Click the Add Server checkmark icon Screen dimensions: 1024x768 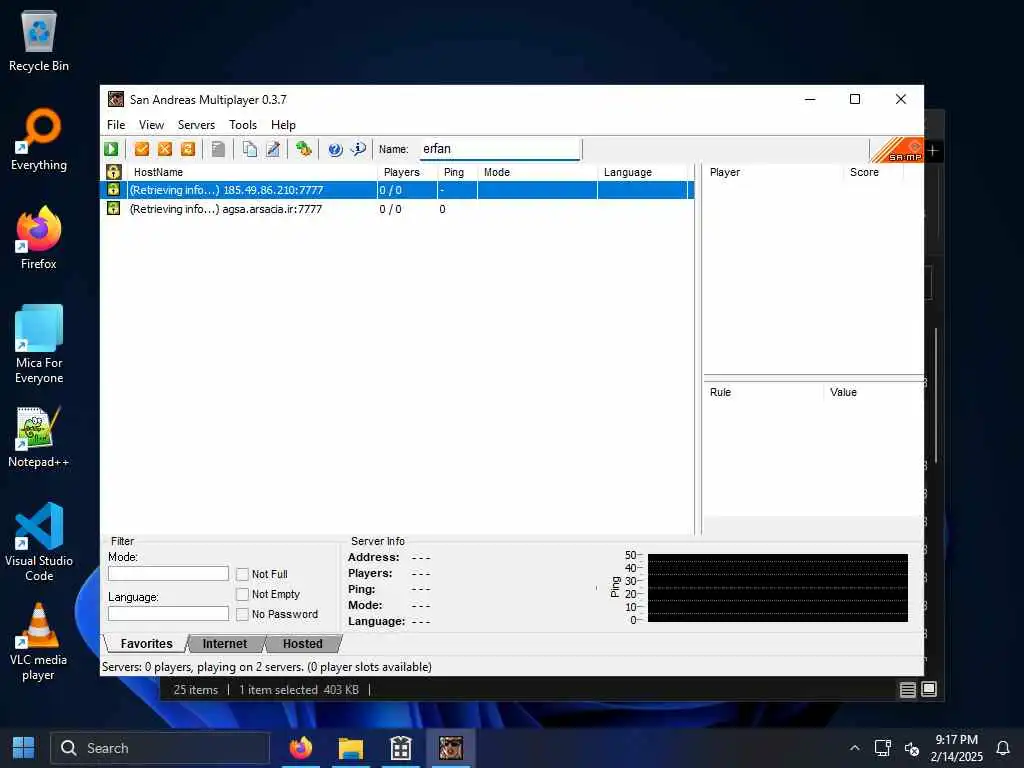coord(142,149)
